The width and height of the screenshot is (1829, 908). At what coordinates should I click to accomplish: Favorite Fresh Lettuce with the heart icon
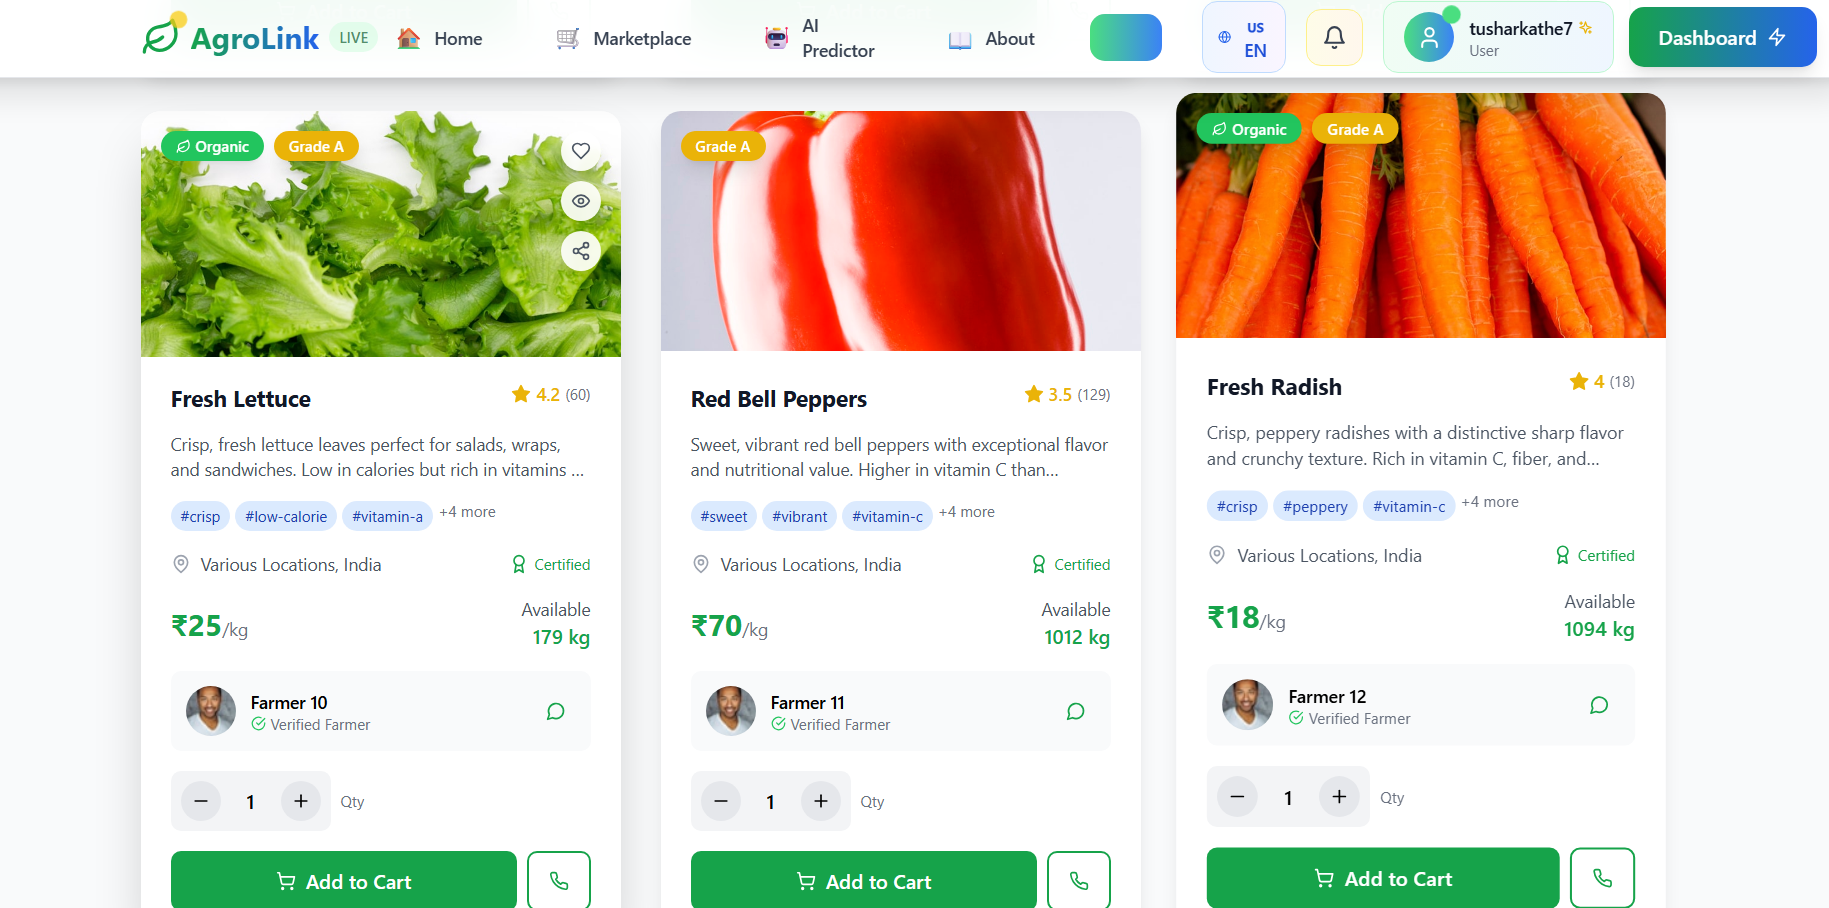coord(581,151)
